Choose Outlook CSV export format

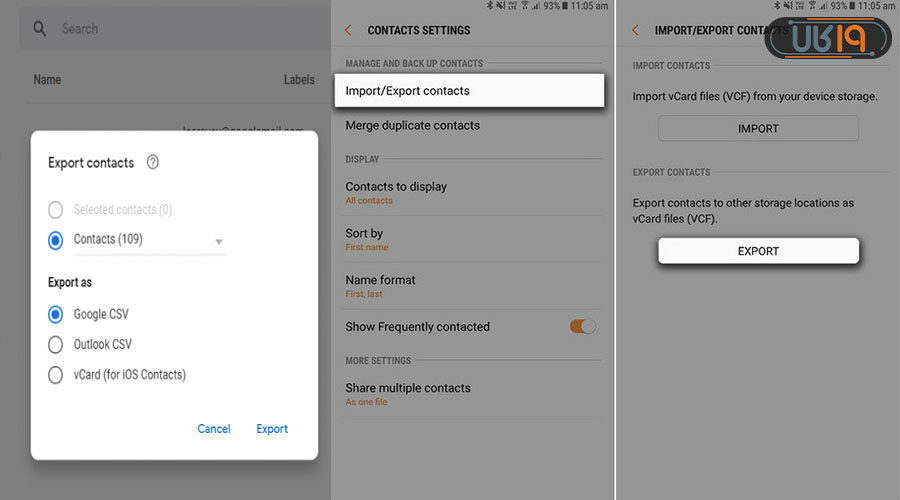56,345
